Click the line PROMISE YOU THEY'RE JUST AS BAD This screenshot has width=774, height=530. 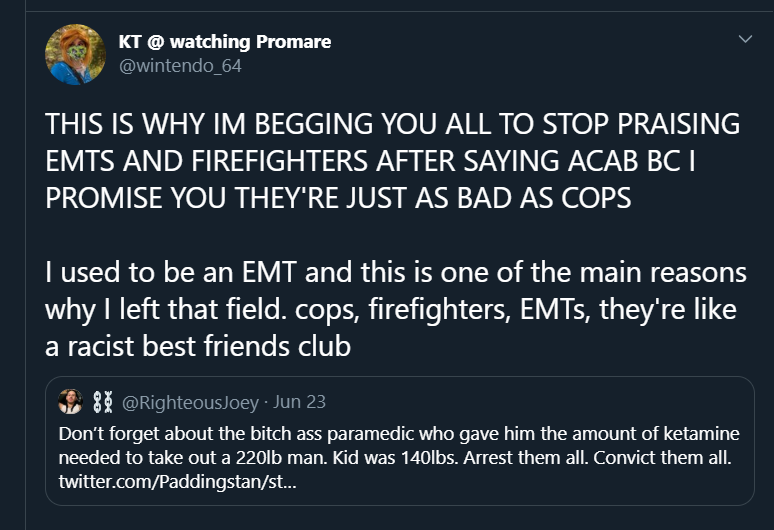click(338, 197)
